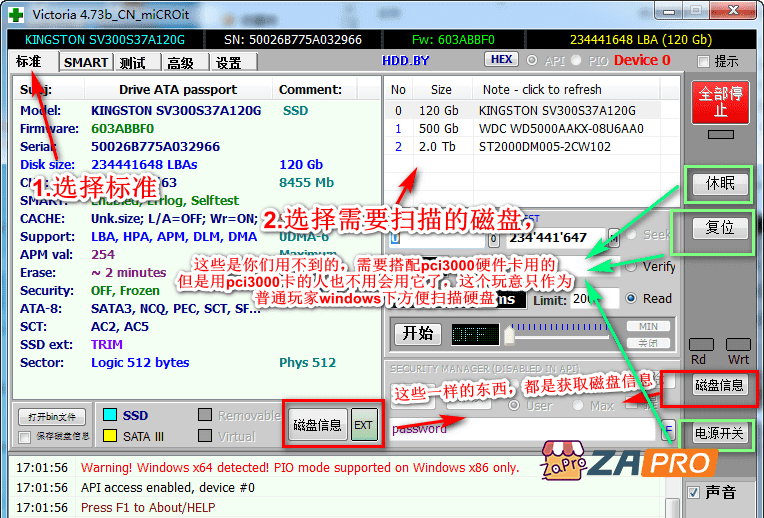Click the HEX view button
The image size is (764, 518).
pyautogui.click(x=502, y=60)
